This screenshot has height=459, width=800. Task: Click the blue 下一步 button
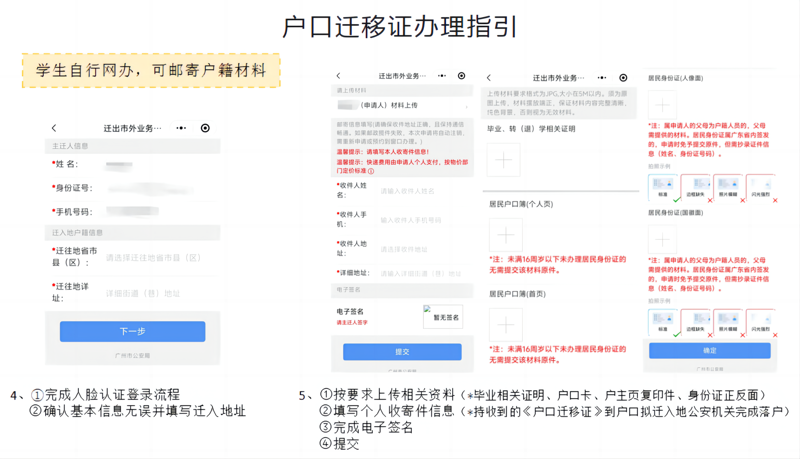click(132, 331)
